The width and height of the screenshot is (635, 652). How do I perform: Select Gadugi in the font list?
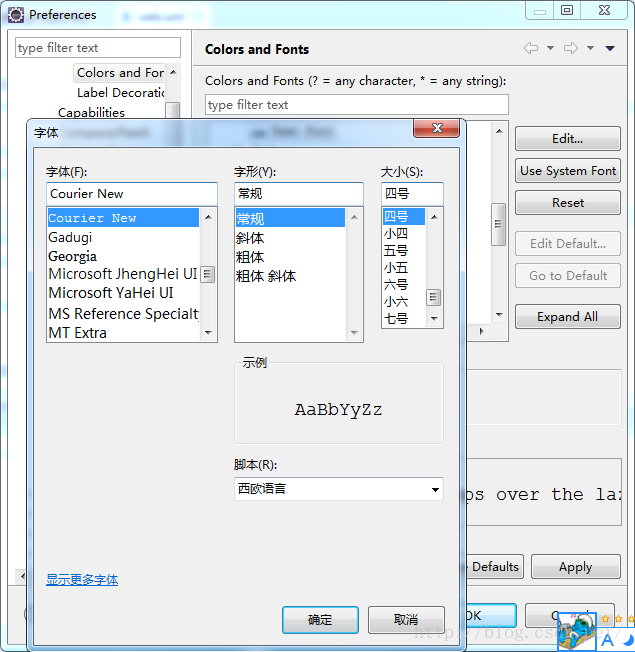click(124, 237)
